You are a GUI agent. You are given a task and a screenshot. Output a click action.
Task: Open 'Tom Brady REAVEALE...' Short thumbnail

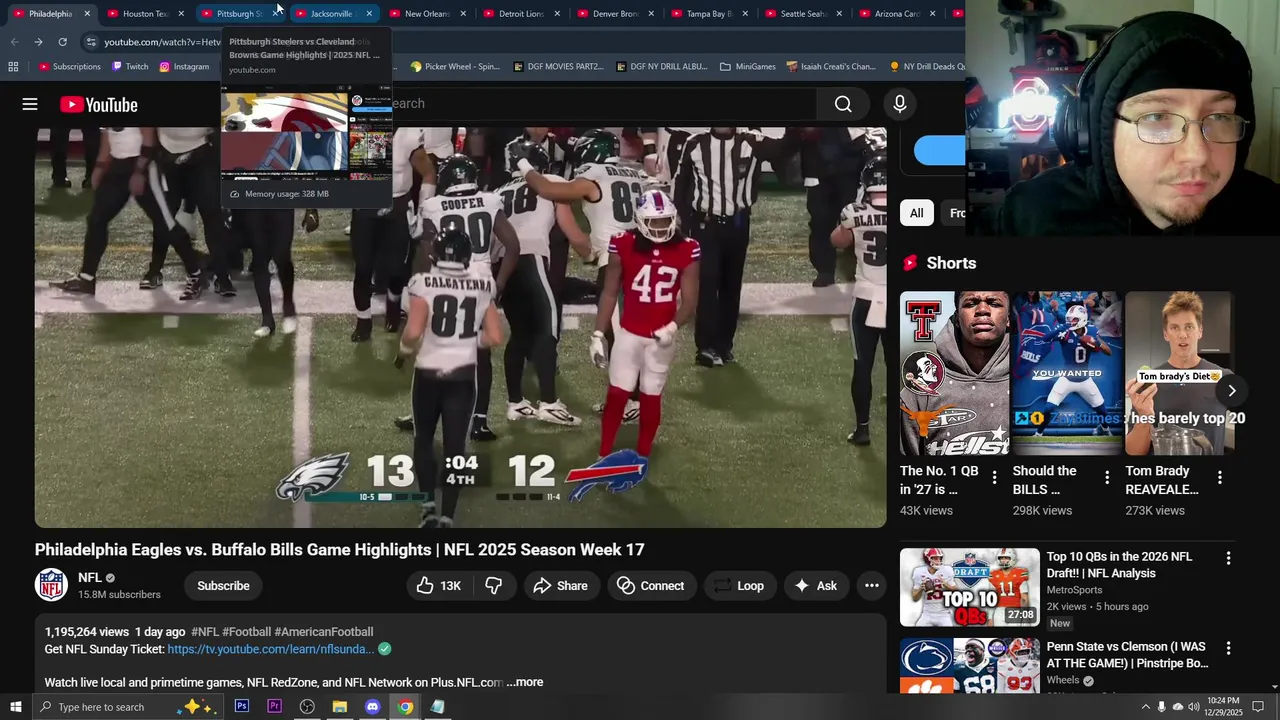point(1180,373)
